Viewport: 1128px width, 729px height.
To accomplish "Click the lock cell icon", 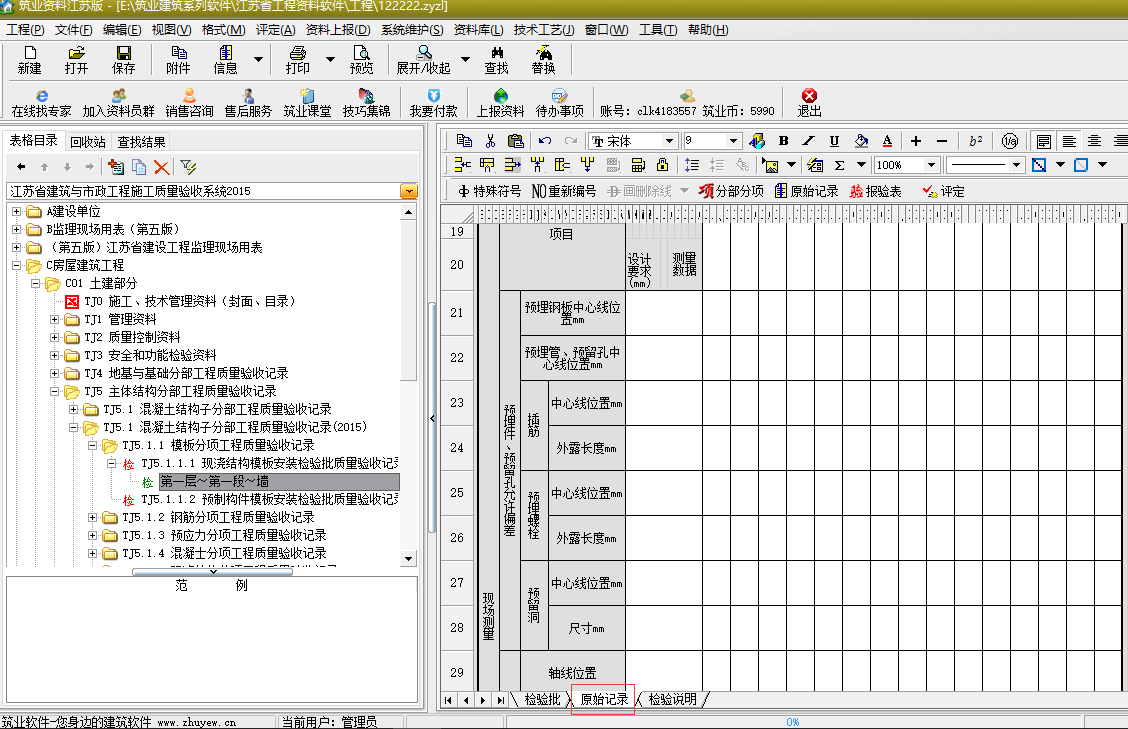I will pos(662,165).
